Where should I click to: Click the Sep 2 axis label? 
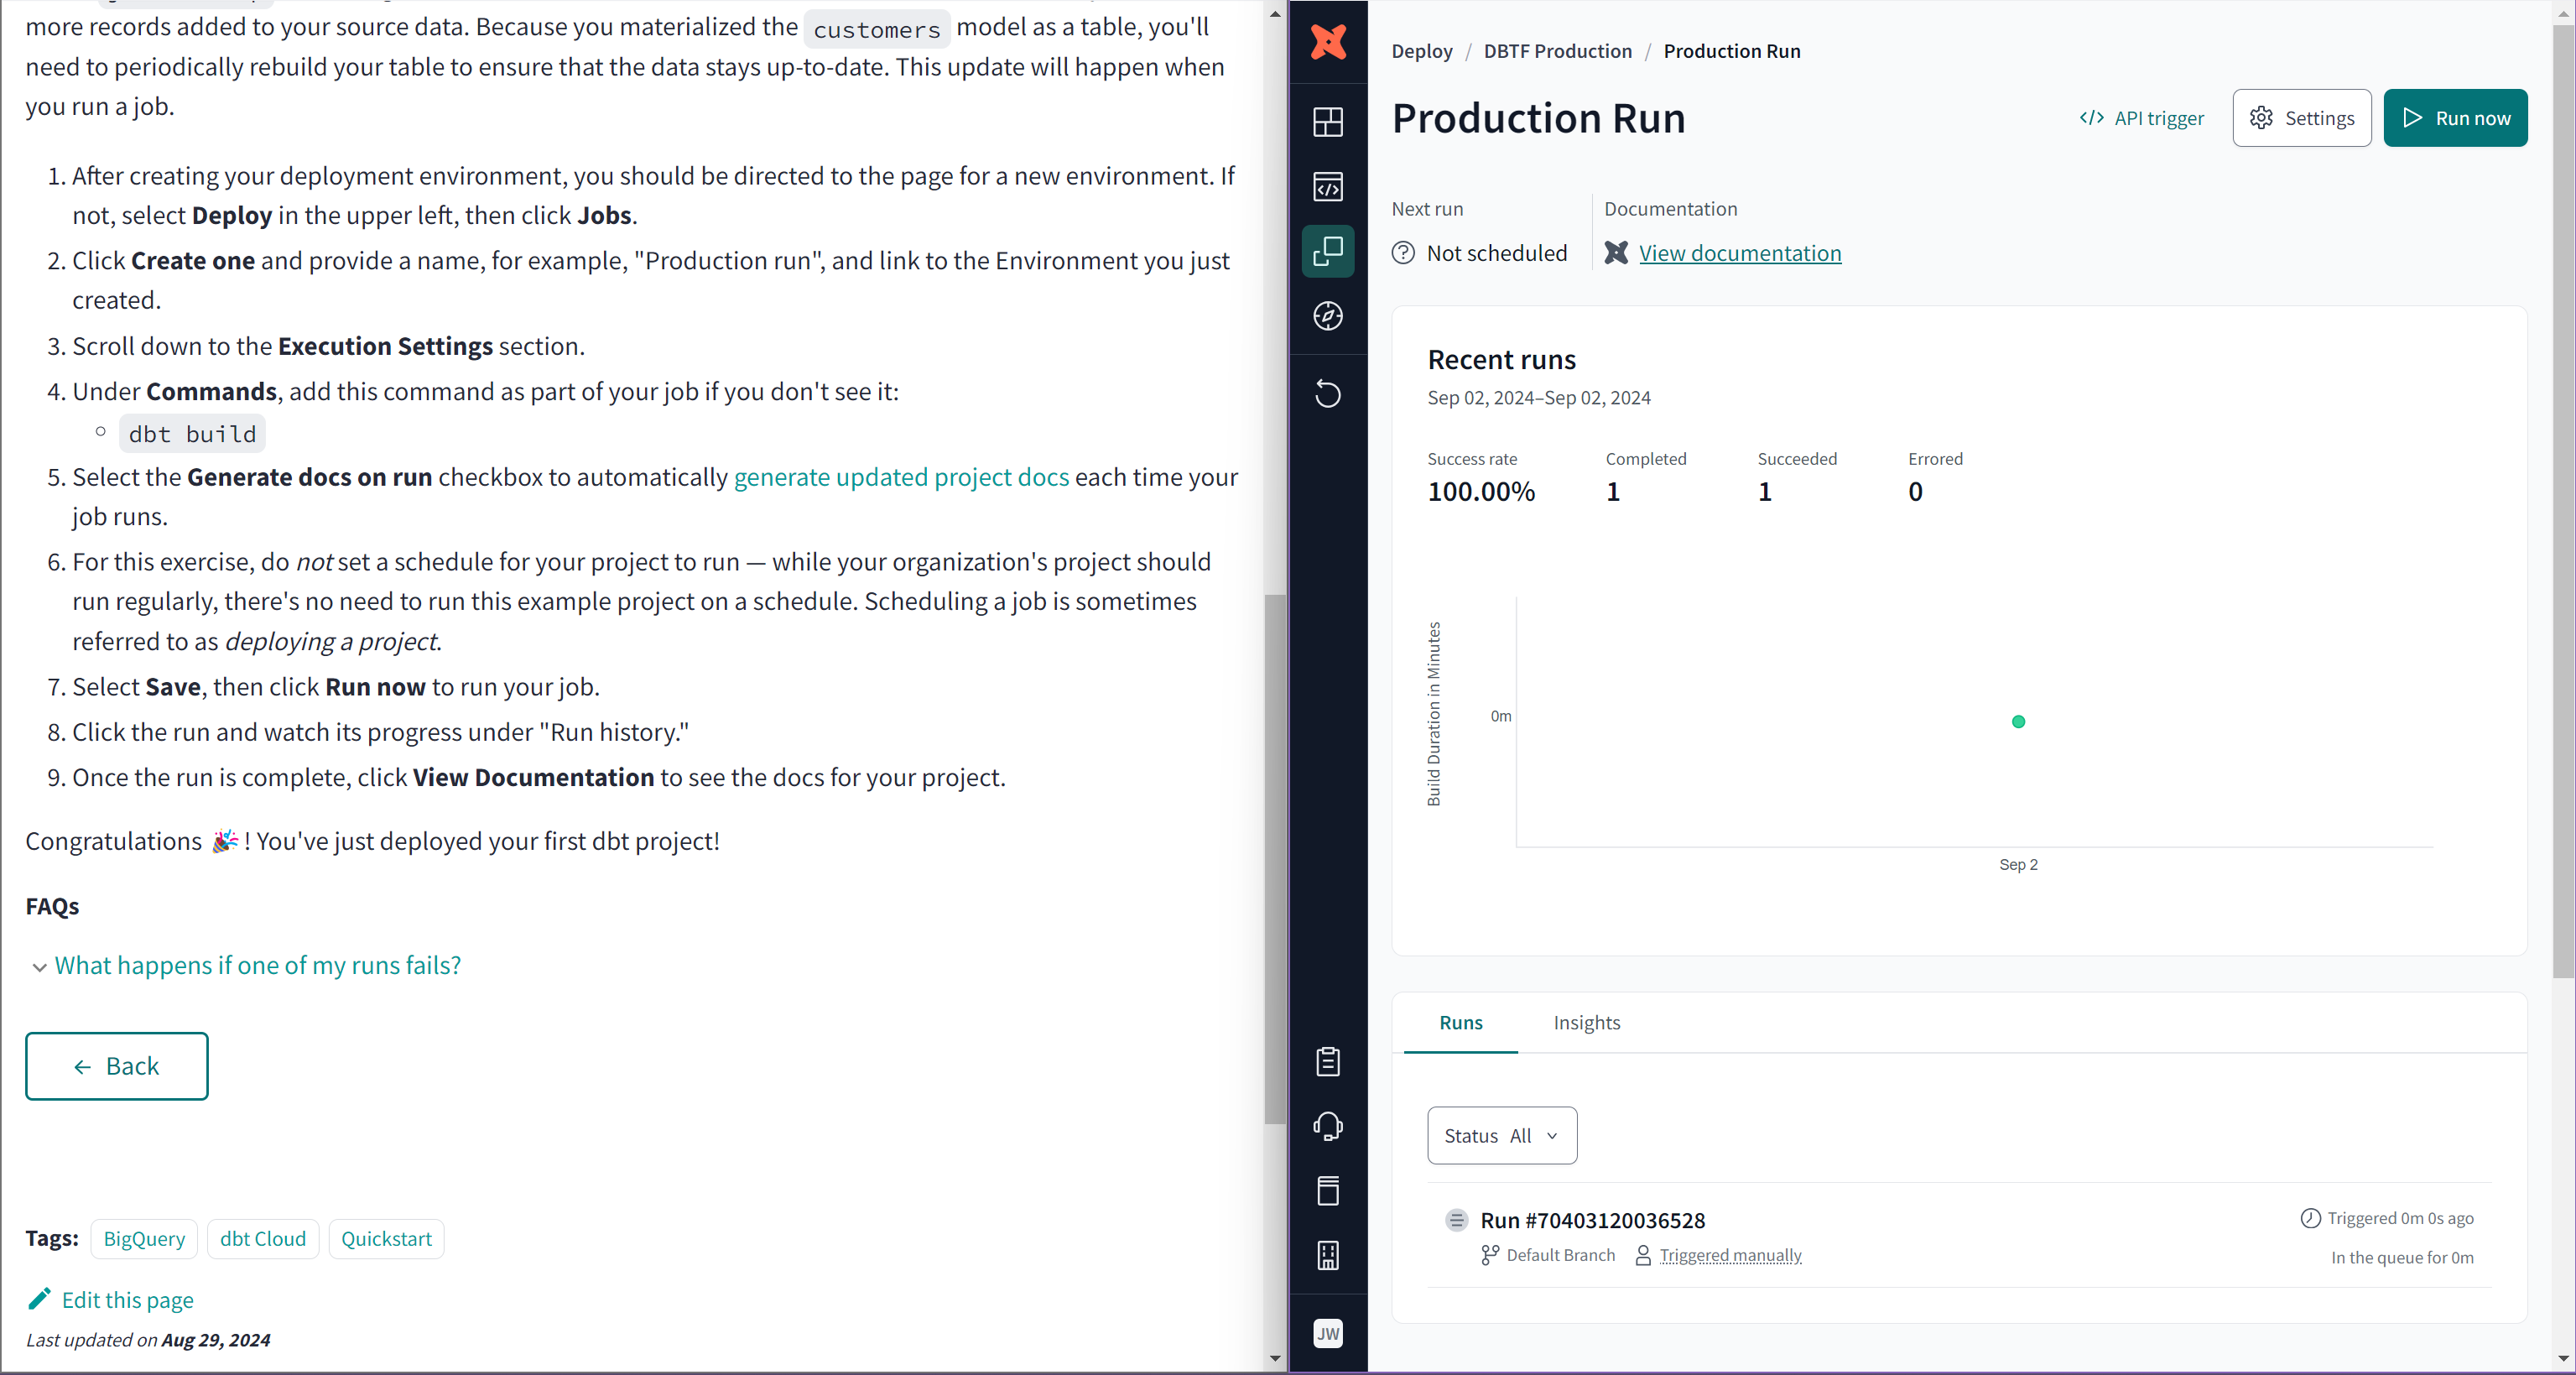[2018, 864]
